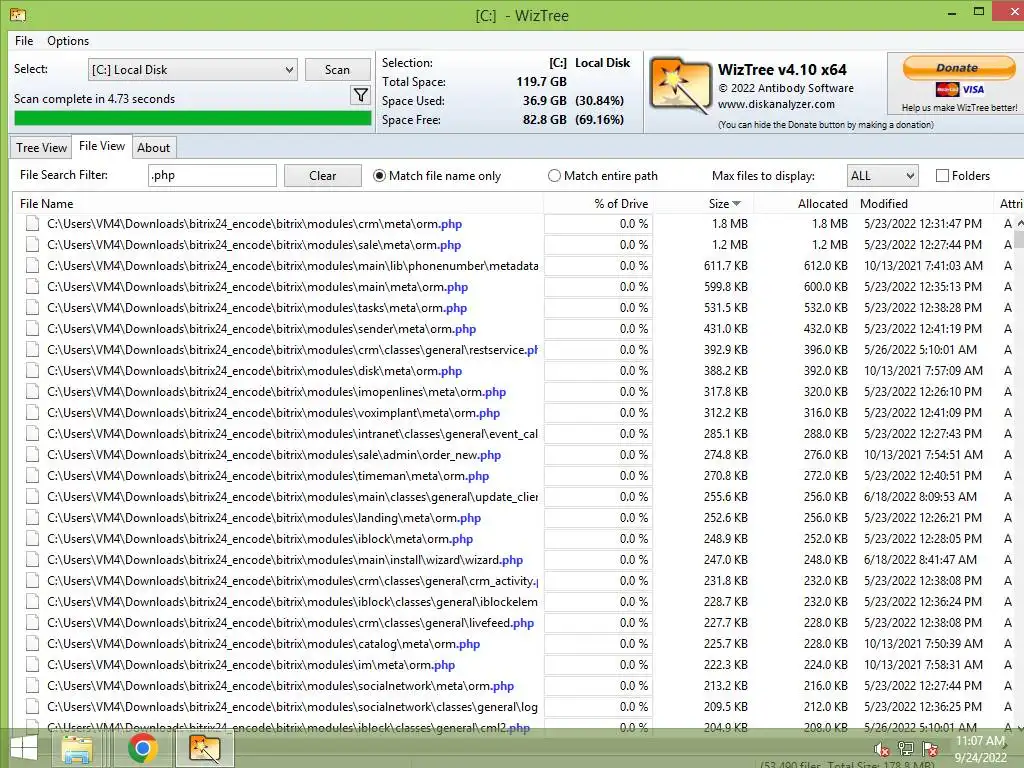
Task: Click the Visa card logo
Action: tap(974, 89)
